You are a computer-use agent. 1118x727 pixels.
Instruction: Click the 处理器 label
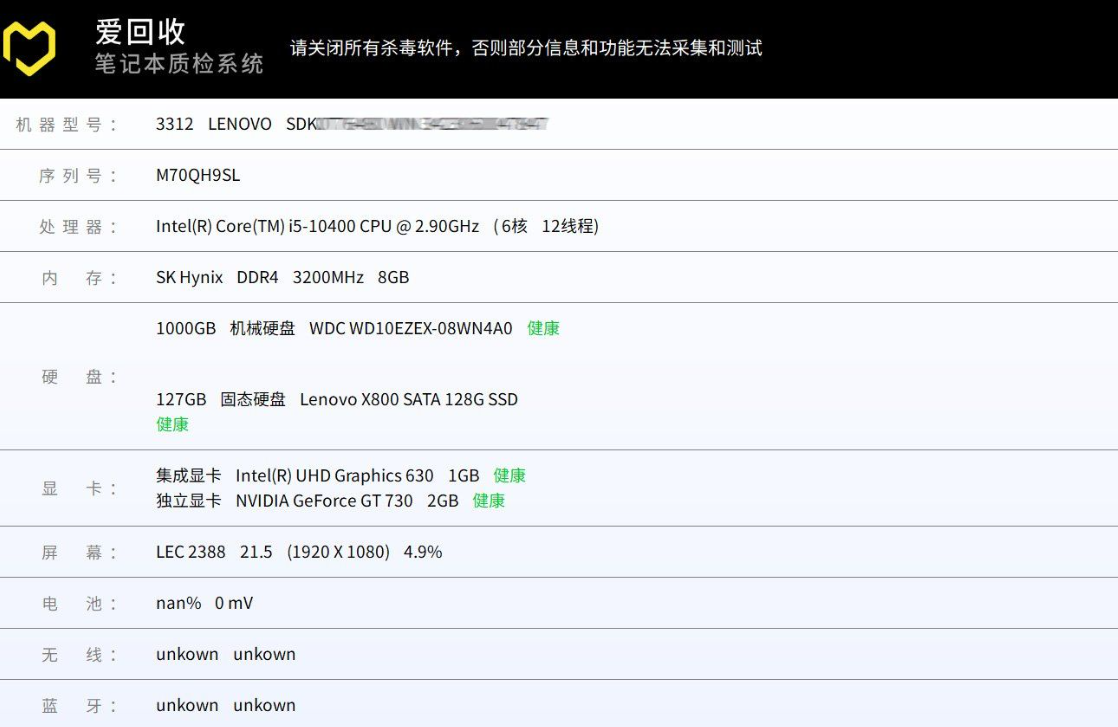click(78, 227)
